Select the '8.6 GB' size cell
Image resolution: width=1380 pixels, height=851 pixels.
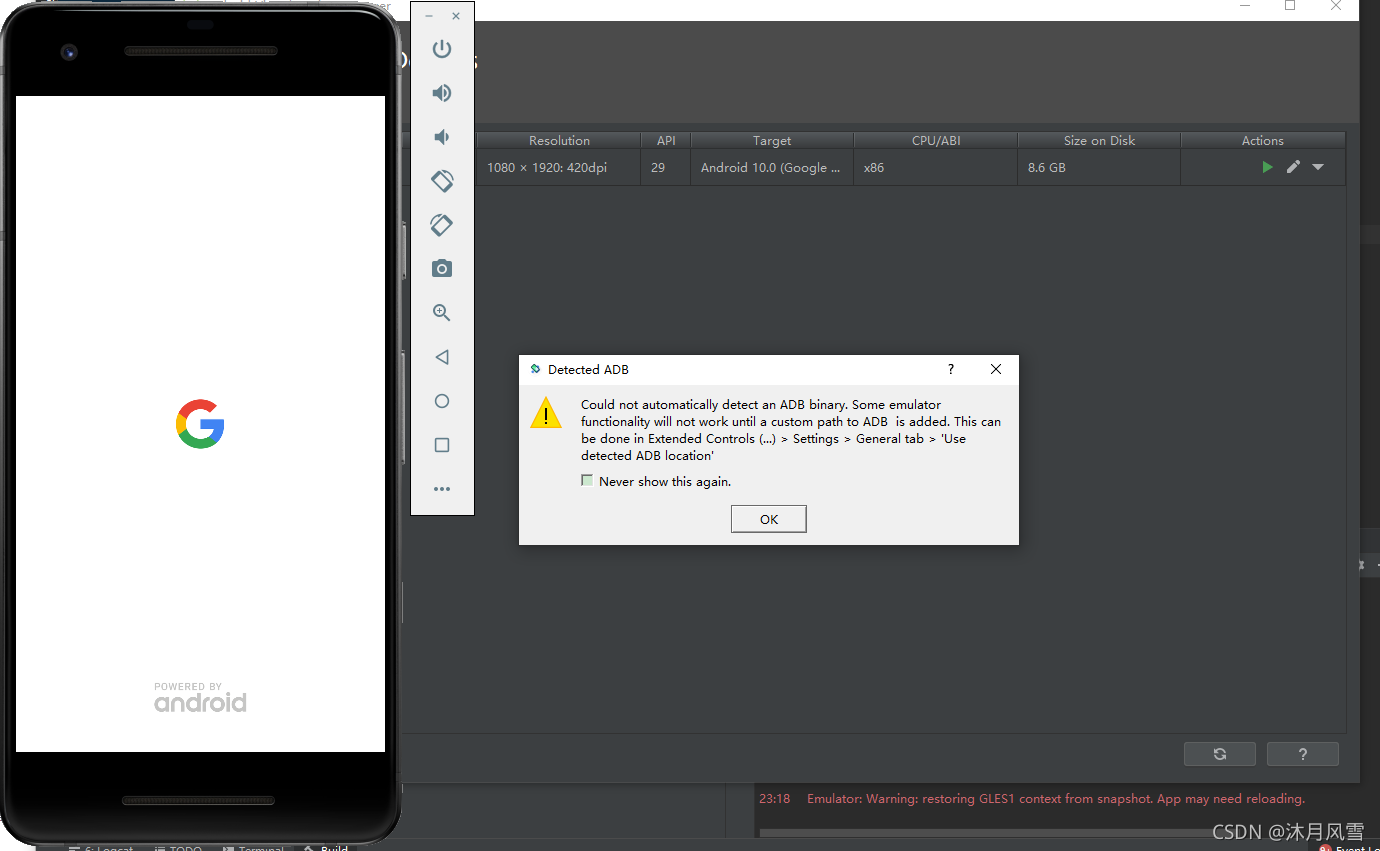[1099, 168]
